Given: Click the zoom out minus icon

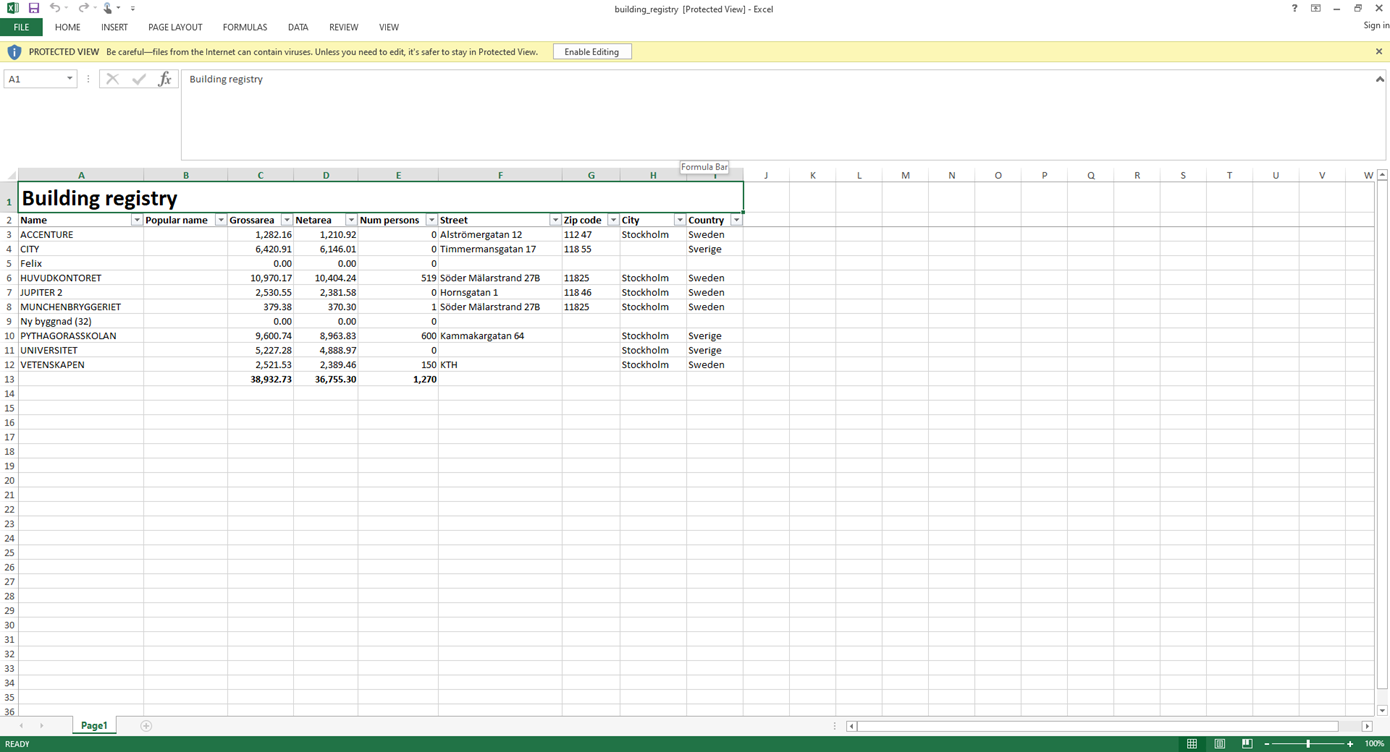Looking at the screenshot, I should click(1267, 744).
